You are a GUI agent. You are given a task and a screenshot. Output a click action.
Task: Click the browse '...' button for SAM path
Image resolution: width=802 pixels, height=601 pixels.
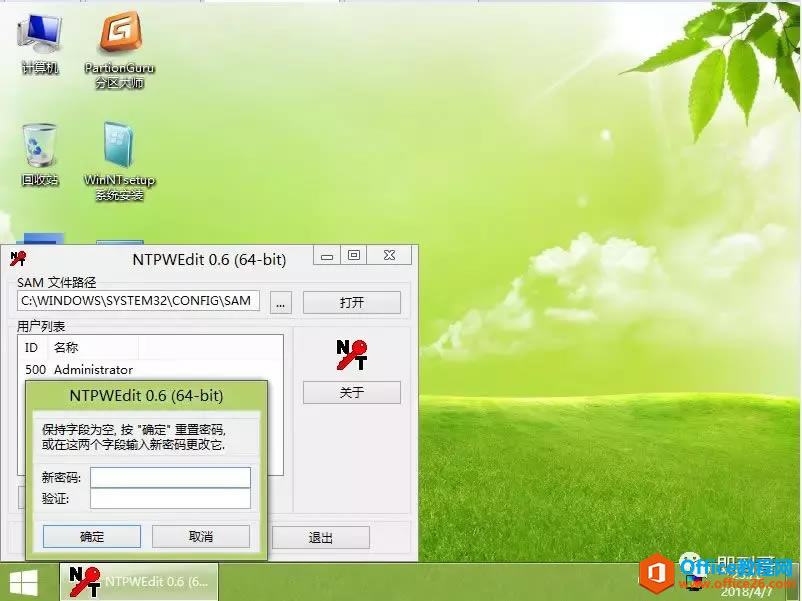280,303
